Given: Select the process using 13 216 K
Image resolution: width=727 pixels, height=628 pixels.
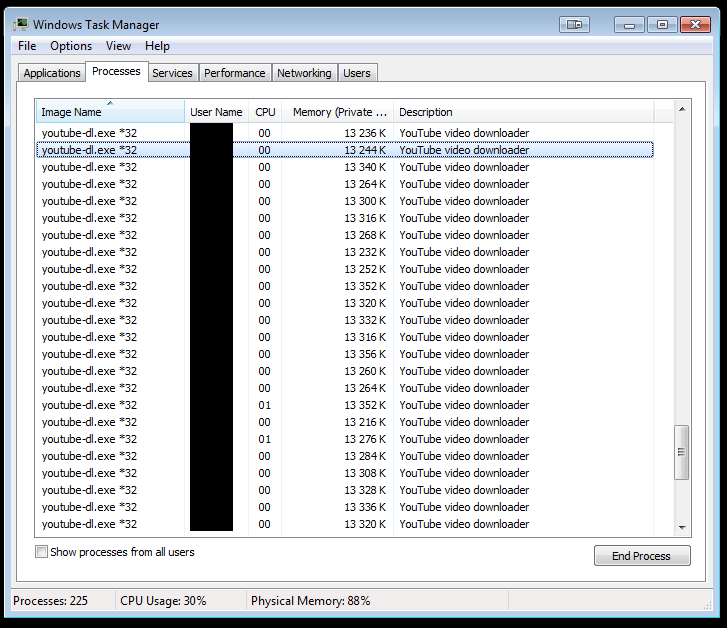Looking at the screenshot, I should coord(345,422).
